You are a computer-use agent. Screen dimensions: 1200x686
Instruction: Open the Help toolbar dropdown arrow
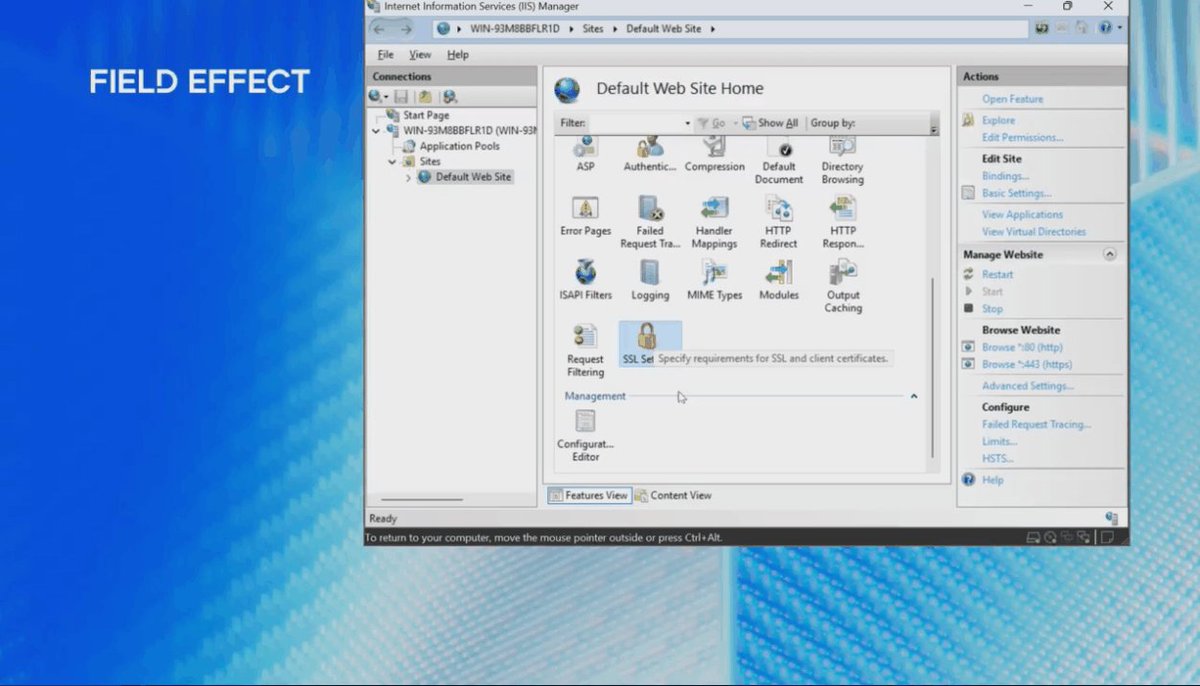pyautogui.click(x=1120, y=28)
